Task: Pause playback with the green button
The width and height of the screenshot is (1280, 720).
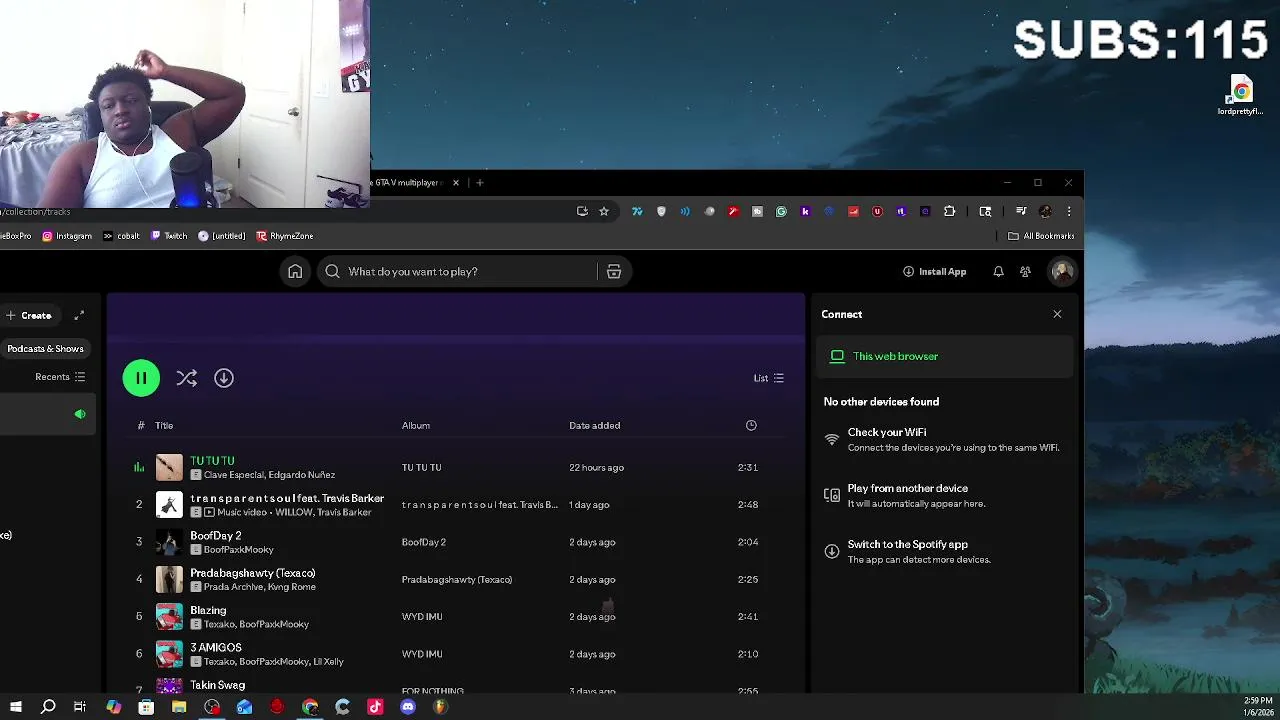Action: (x=141, y=378)
